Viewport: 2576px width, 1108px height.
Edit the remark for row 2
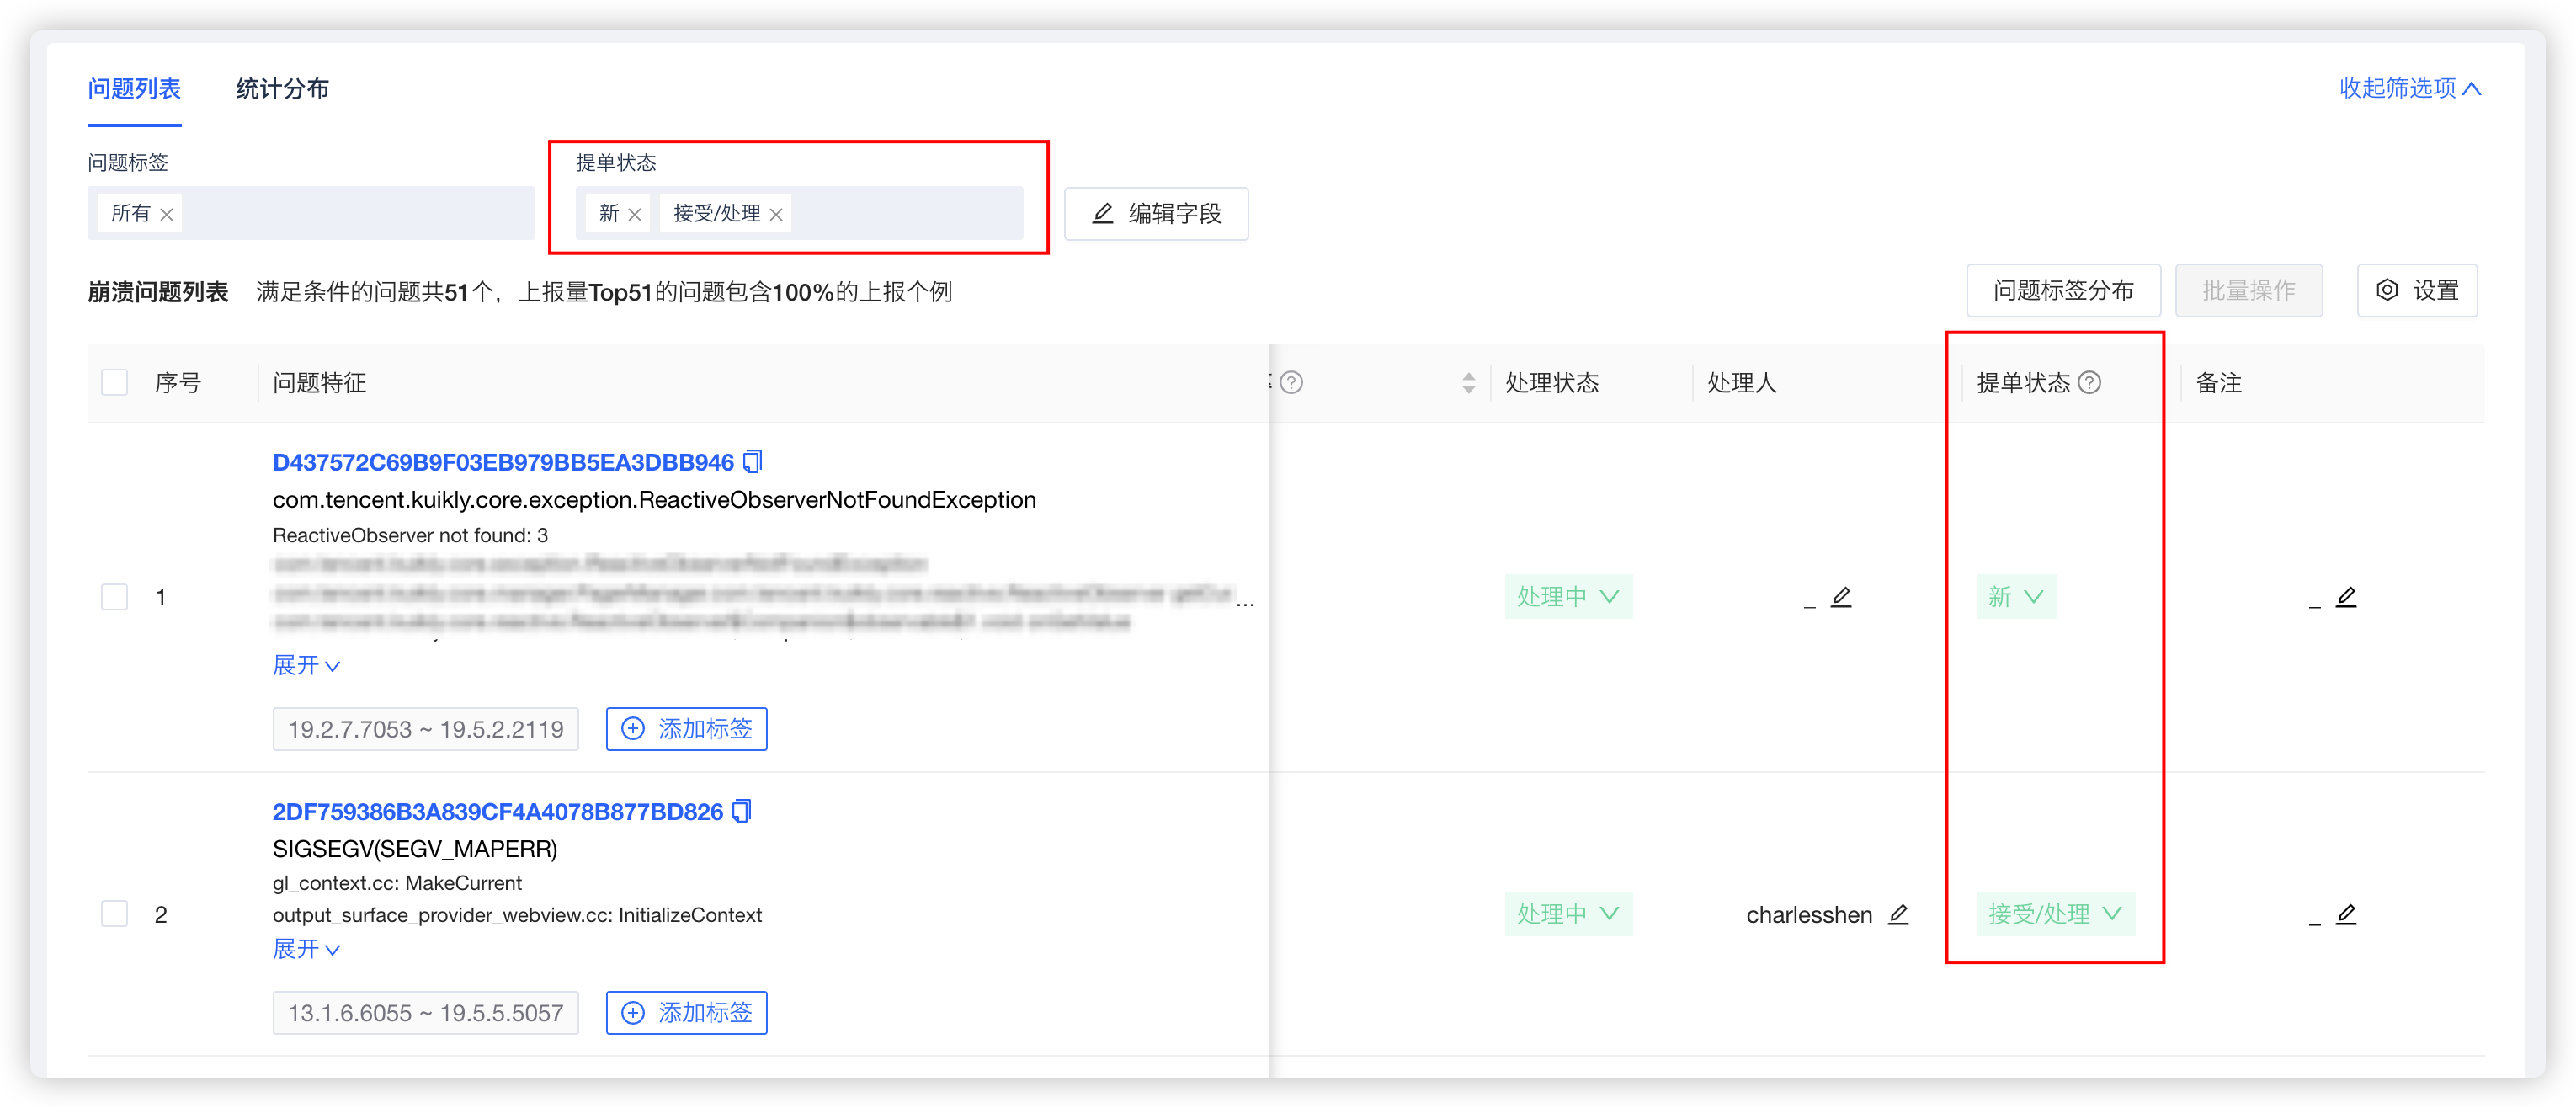(x=2346, y=914)
